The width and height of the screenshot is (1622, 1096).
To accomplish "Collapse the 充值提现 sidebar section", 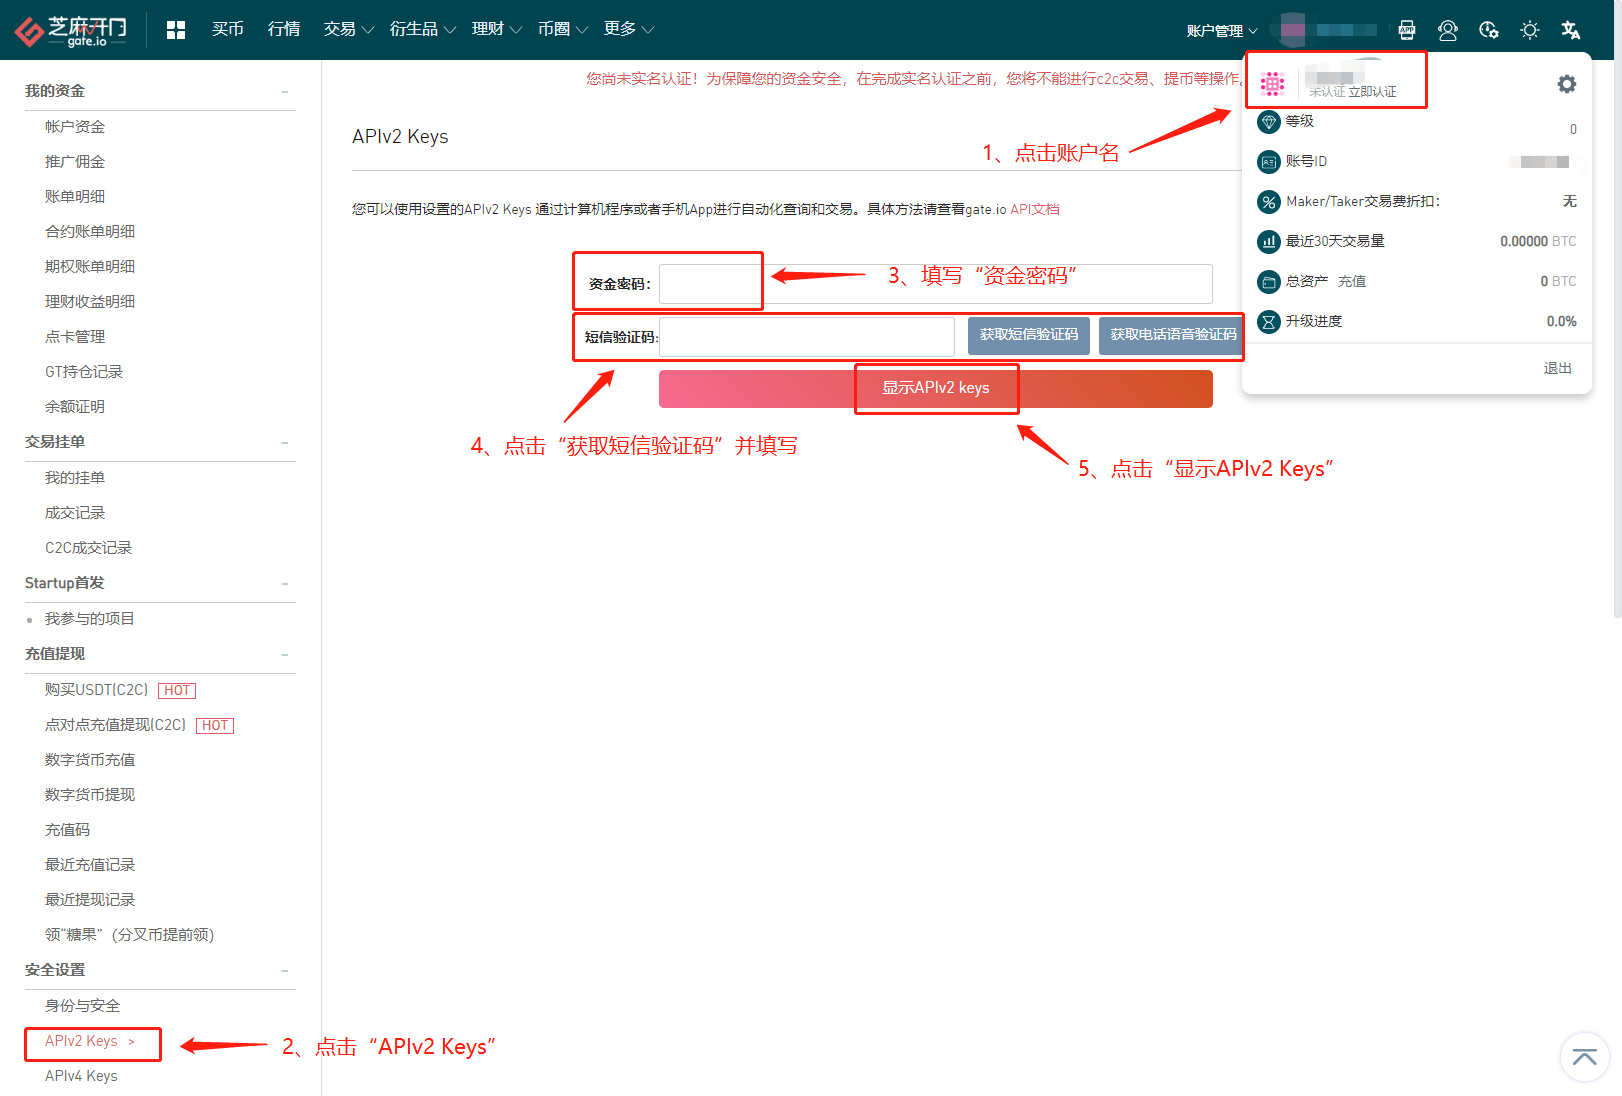I will point(285,655).
